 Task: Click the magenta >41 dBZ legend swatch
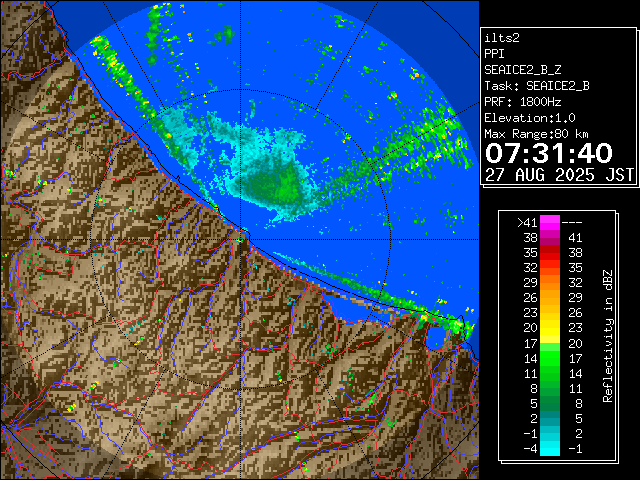pos(550,223)
